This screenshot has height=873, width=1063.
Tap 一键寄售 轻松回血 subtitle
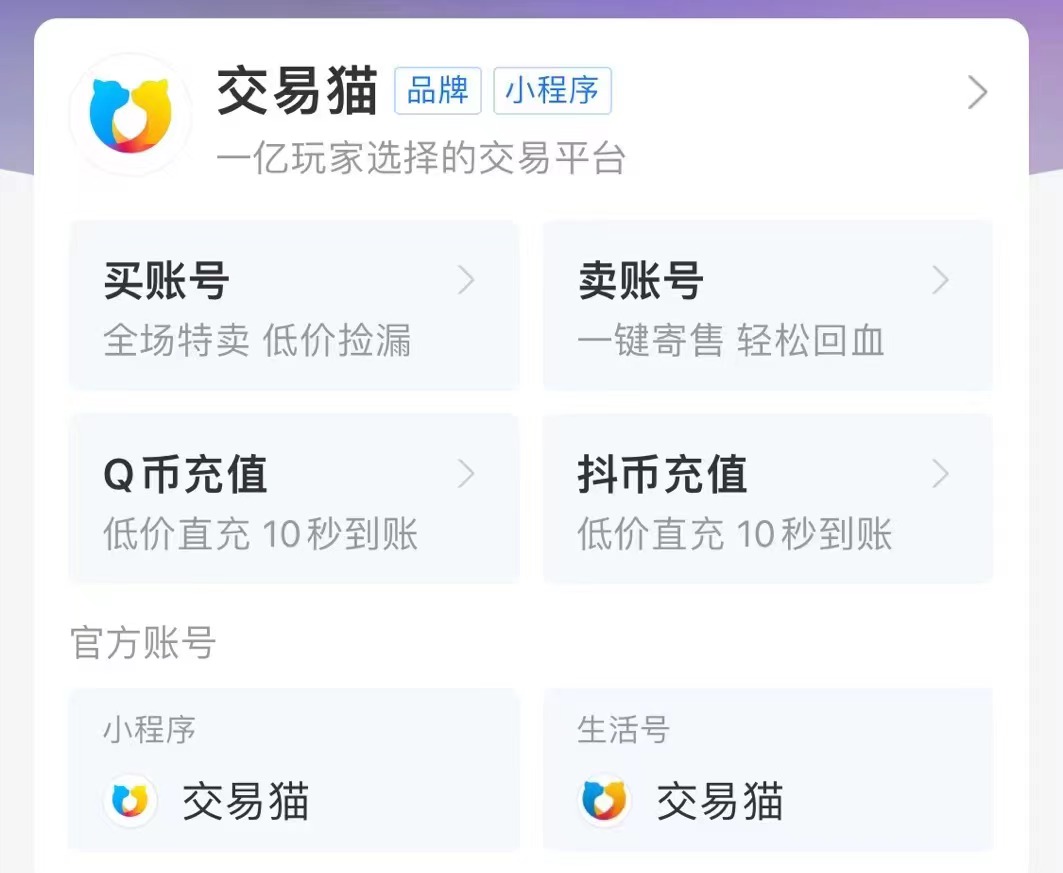coord(731,342)
